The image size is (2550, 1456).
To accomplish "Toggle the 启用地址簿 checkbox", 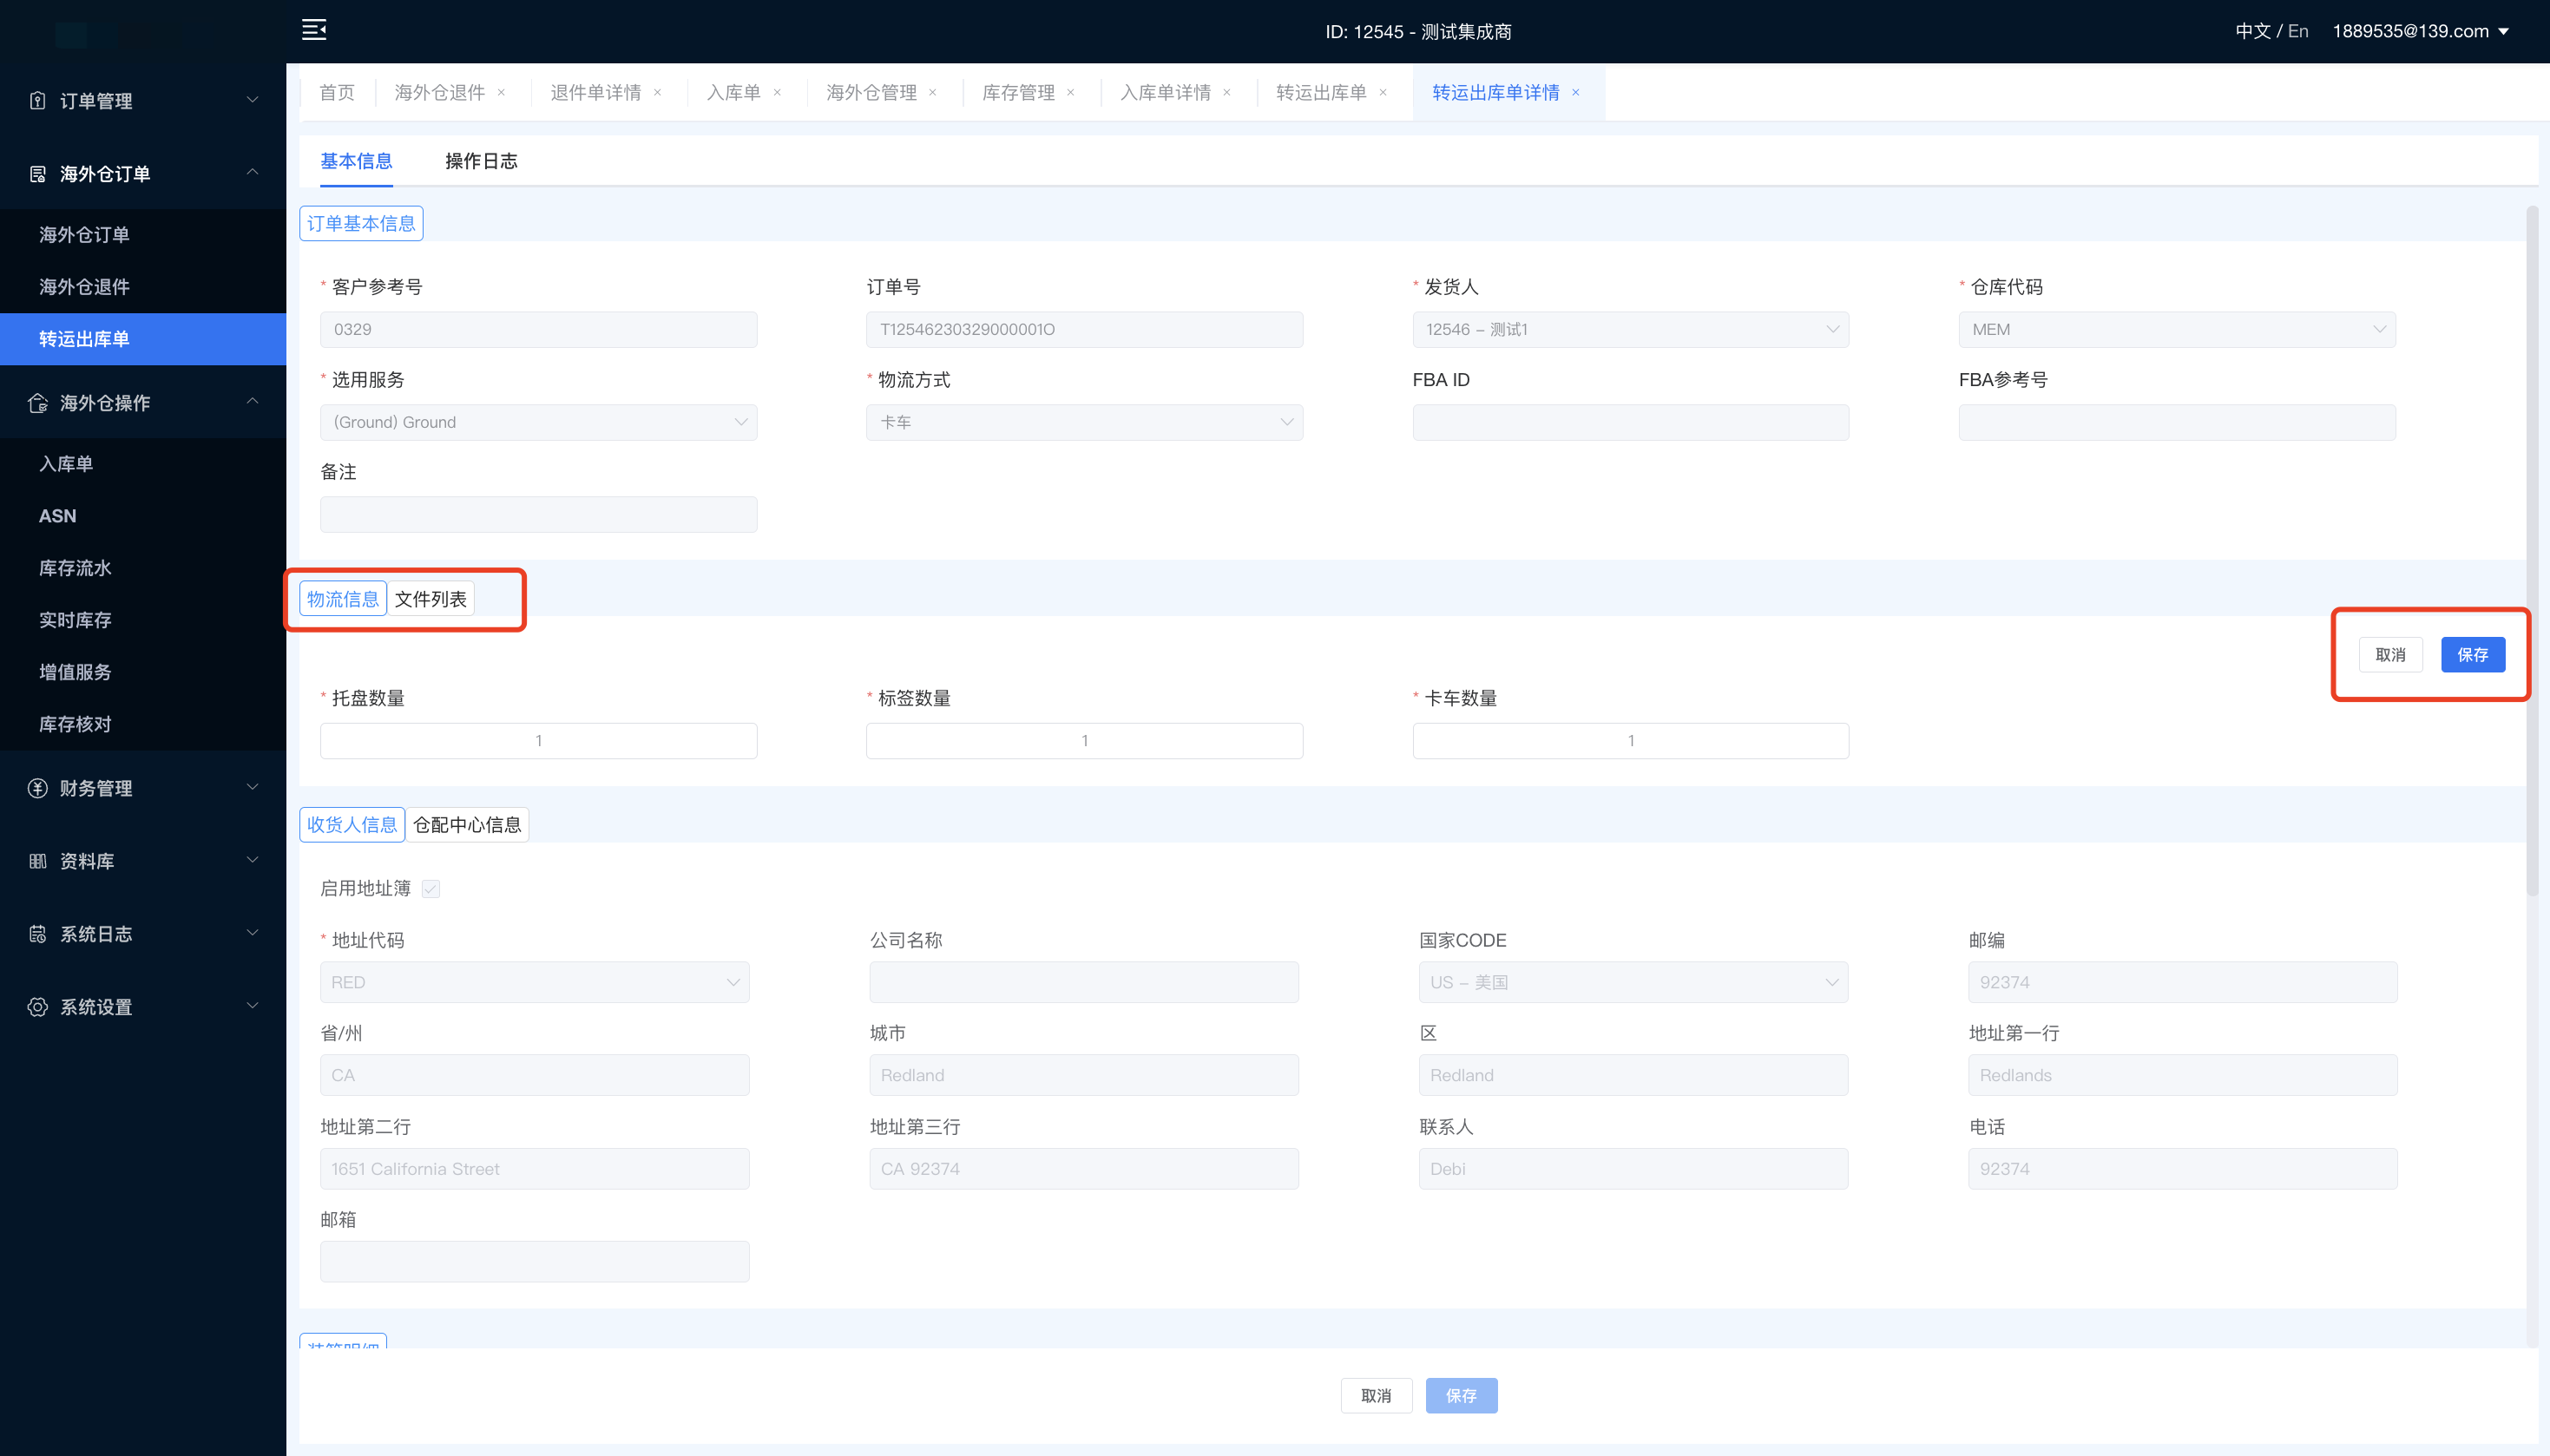I will pyautogui.click(x=431, y=889).
